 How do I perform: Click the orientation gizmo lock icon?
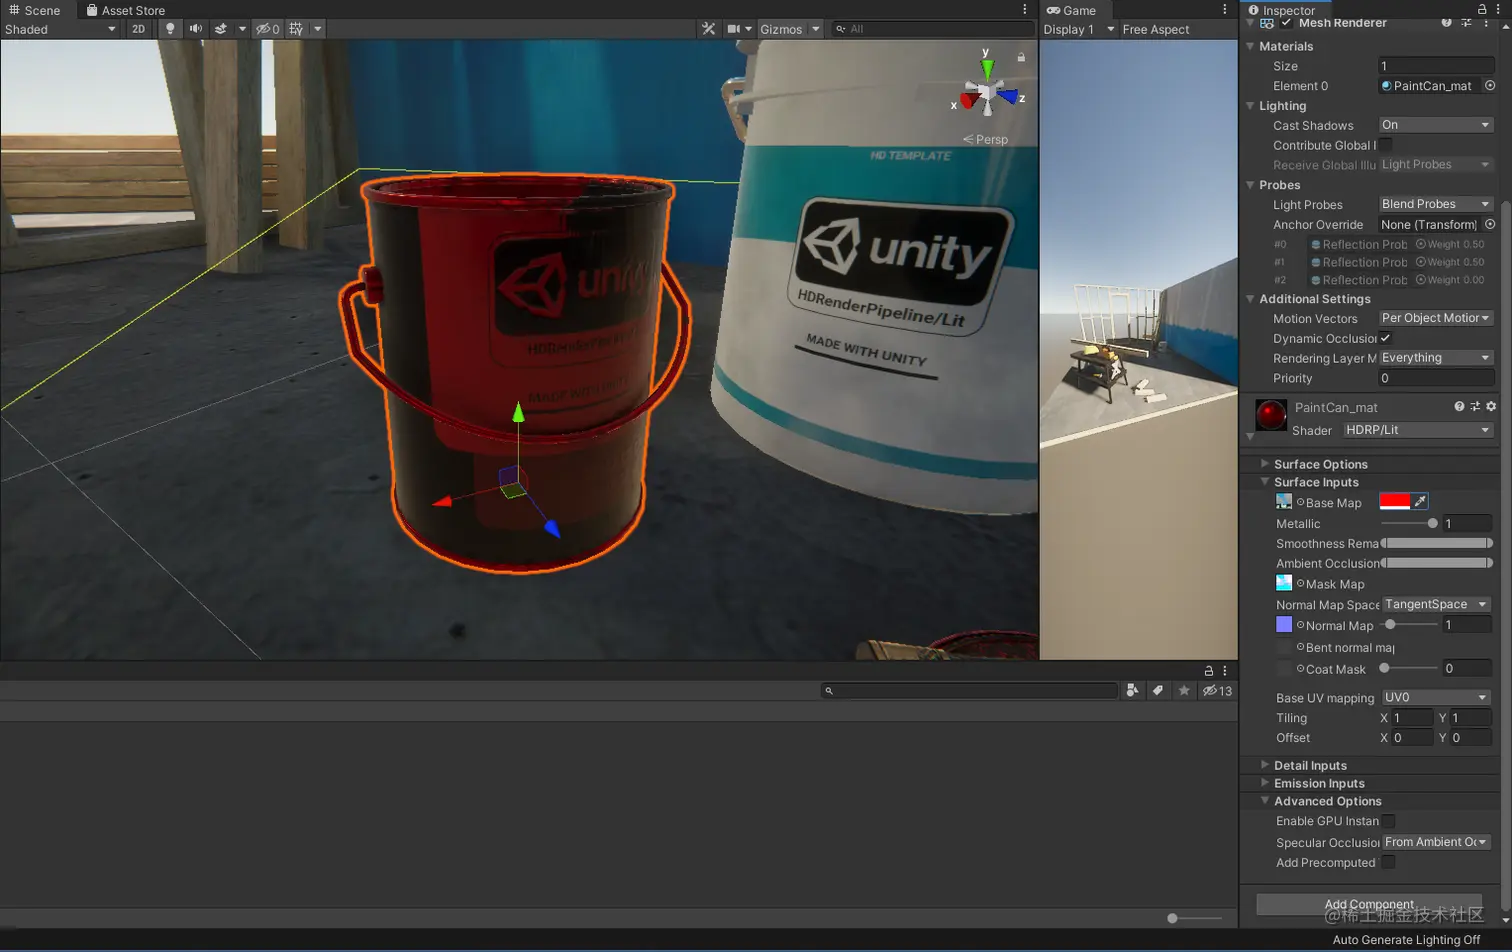[1021, 57]
